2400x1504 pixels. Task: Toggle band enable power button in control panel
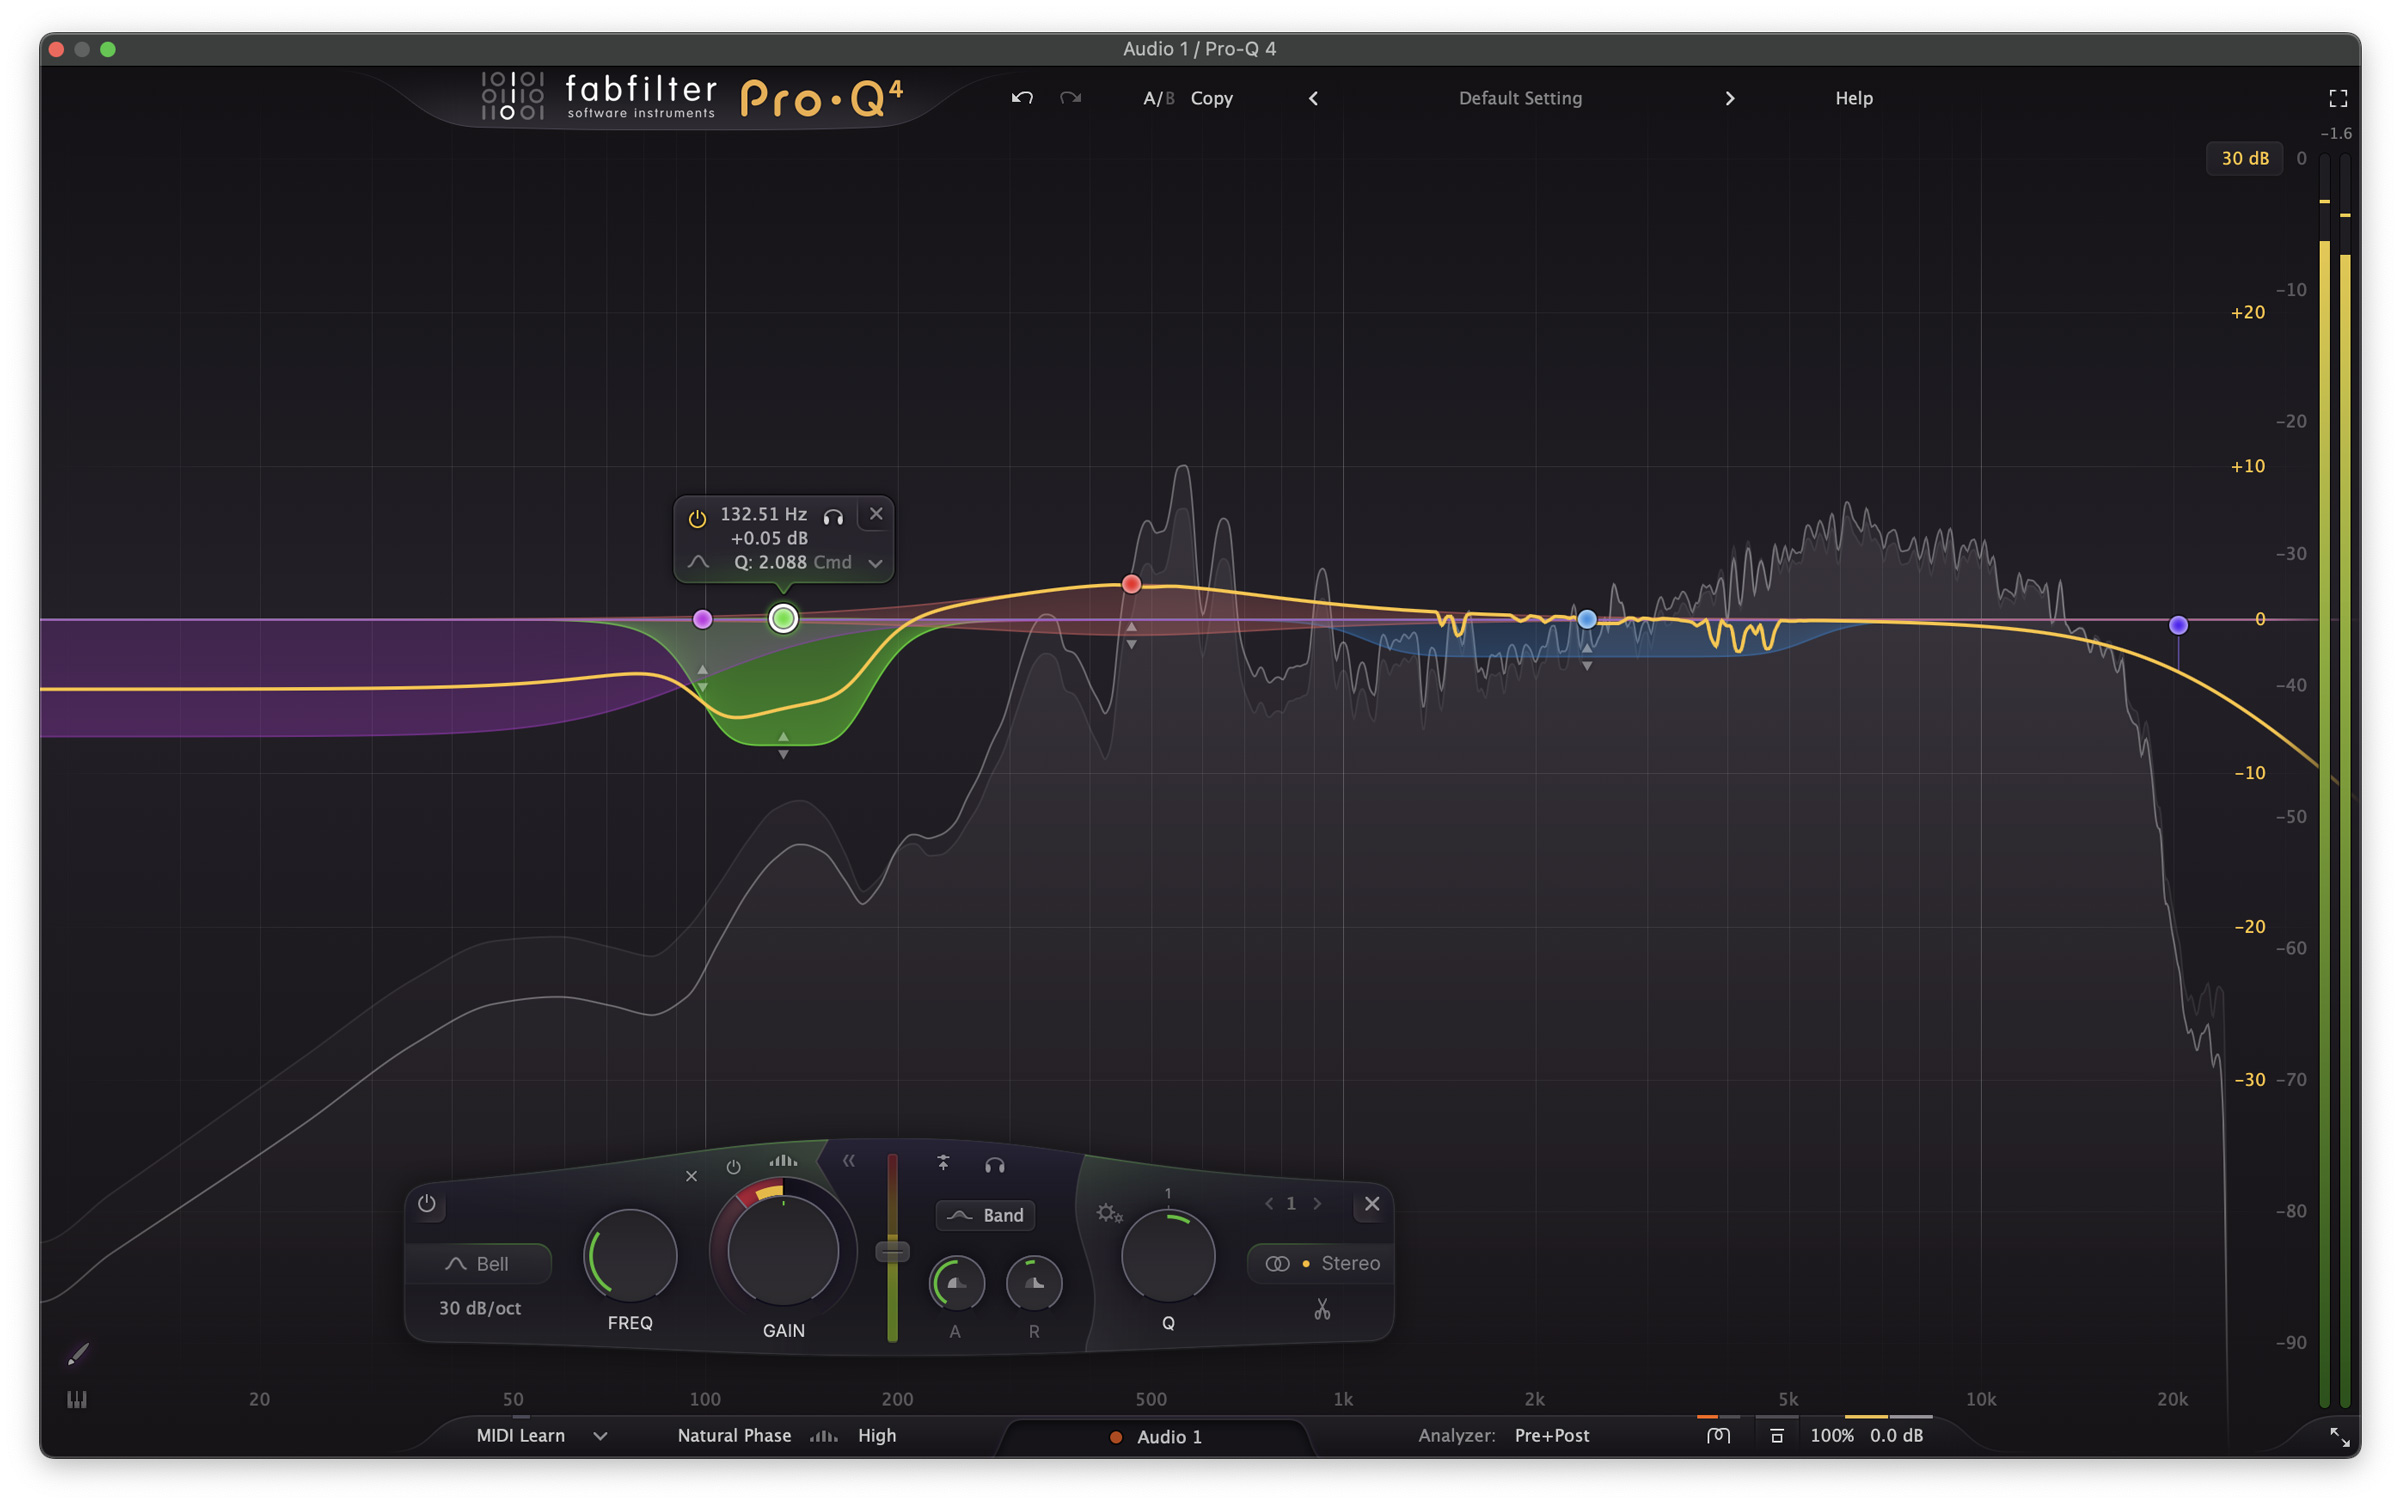427,1203
